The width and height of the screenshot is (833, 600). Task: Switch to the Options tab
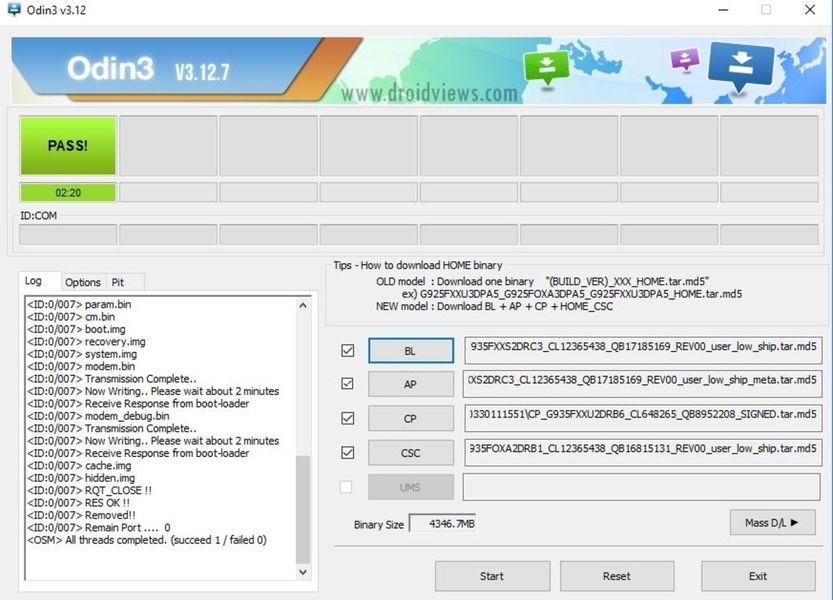point(83,282)
